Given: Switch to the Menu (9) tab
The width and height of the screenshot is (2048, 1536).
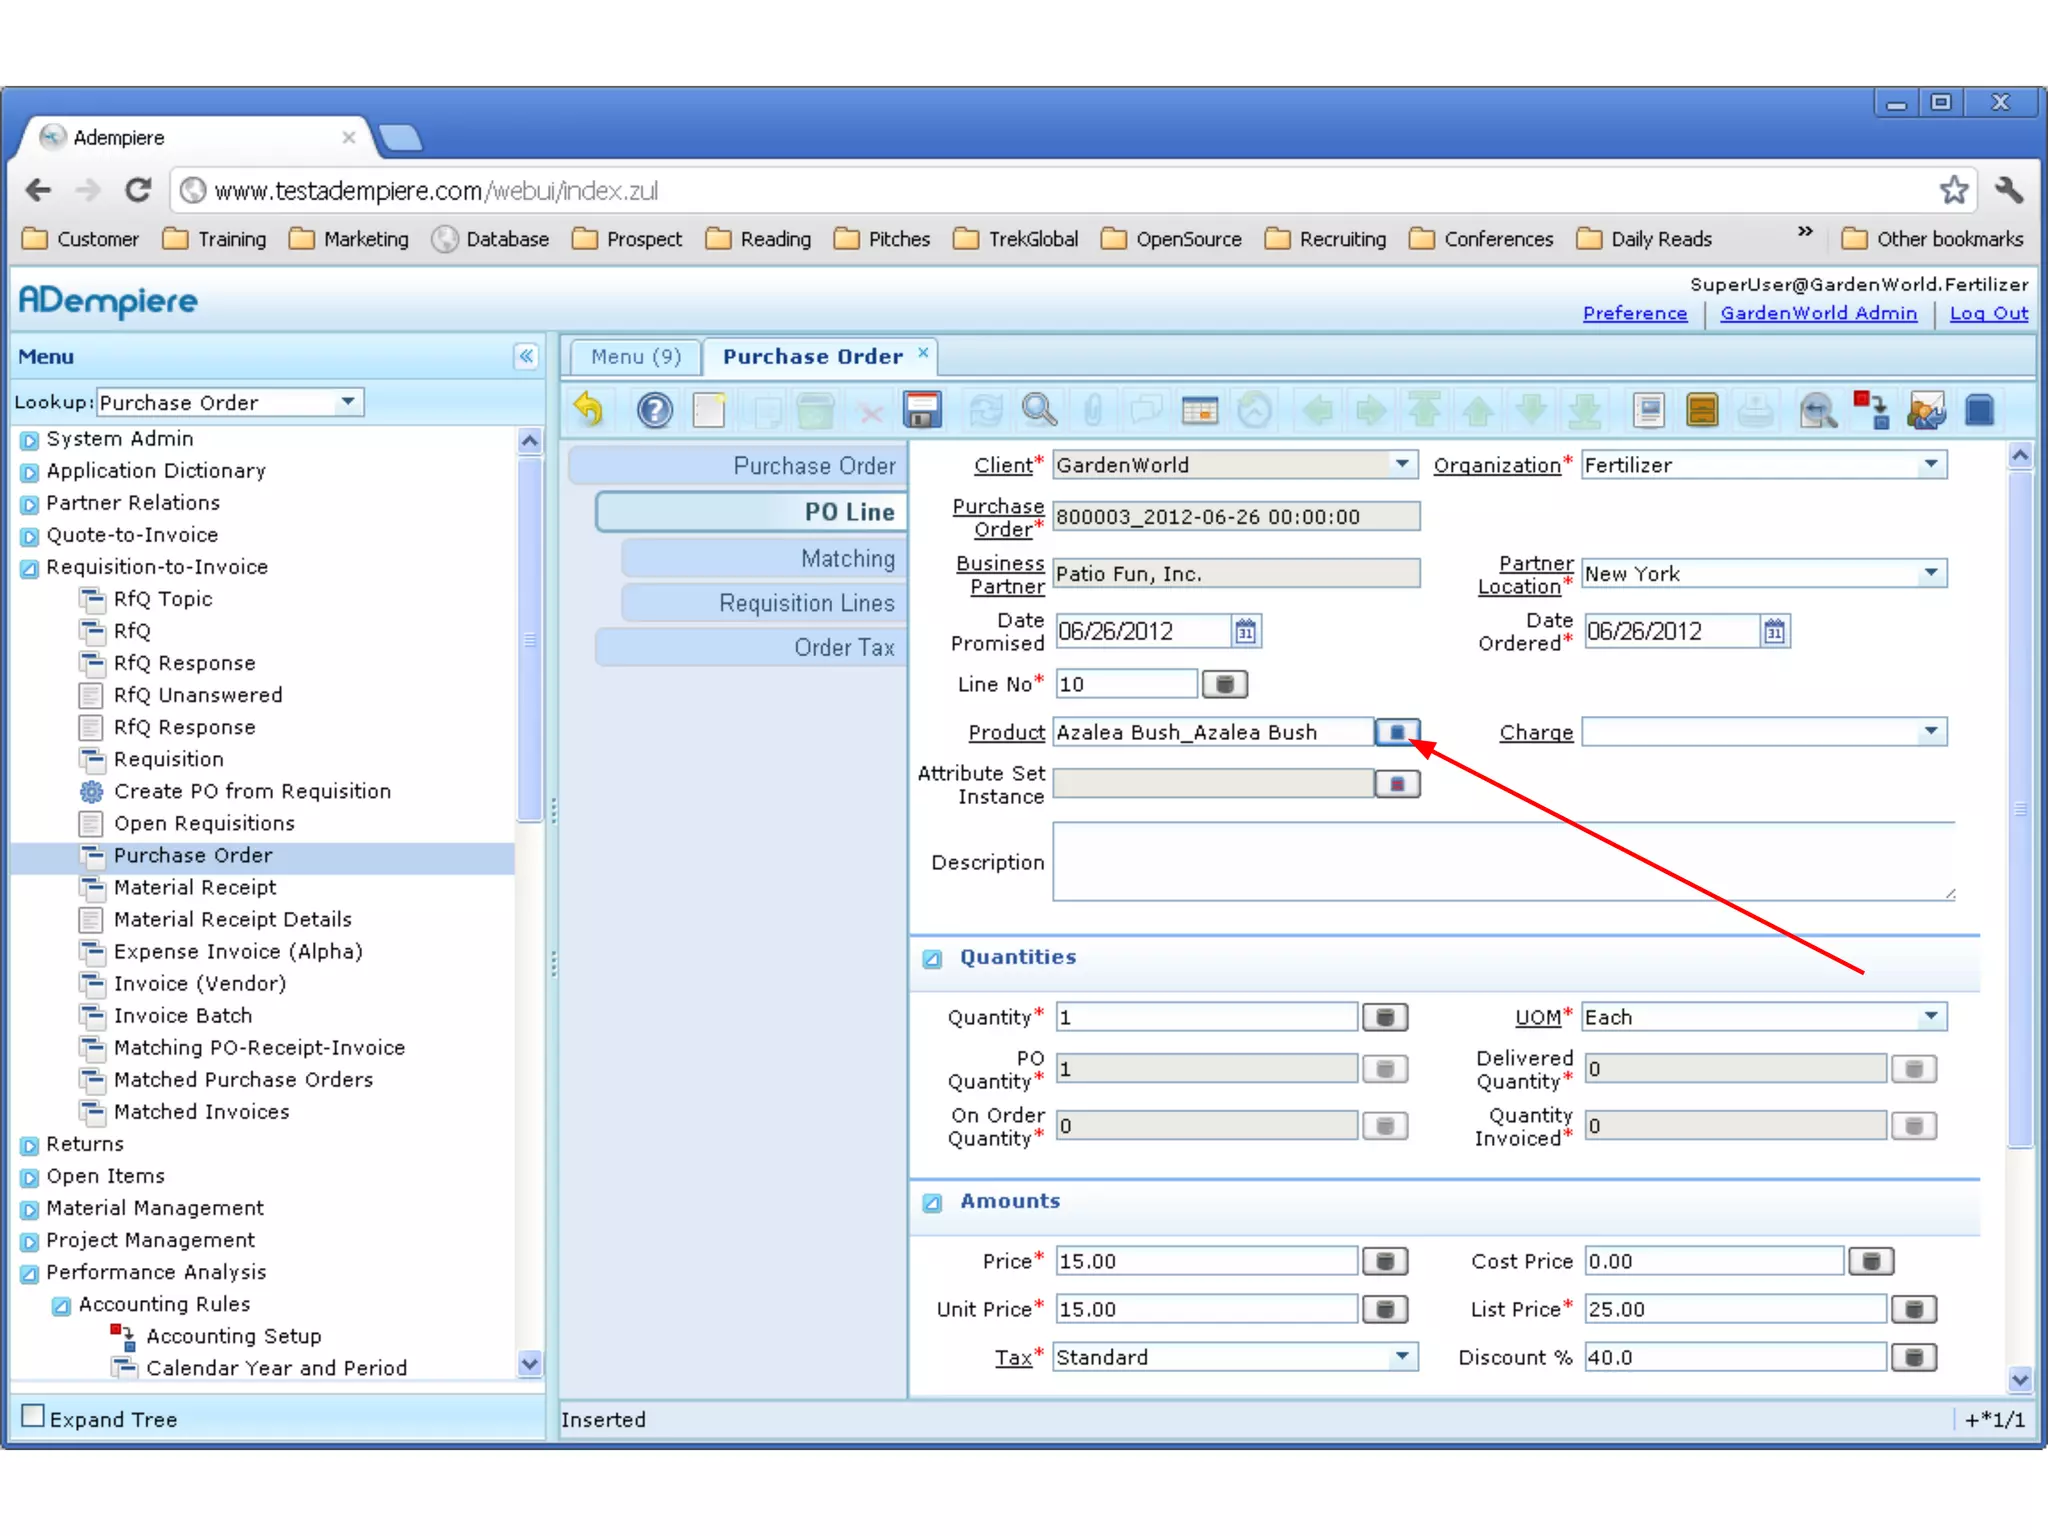Looking at the screenshot, I should 635,357.
